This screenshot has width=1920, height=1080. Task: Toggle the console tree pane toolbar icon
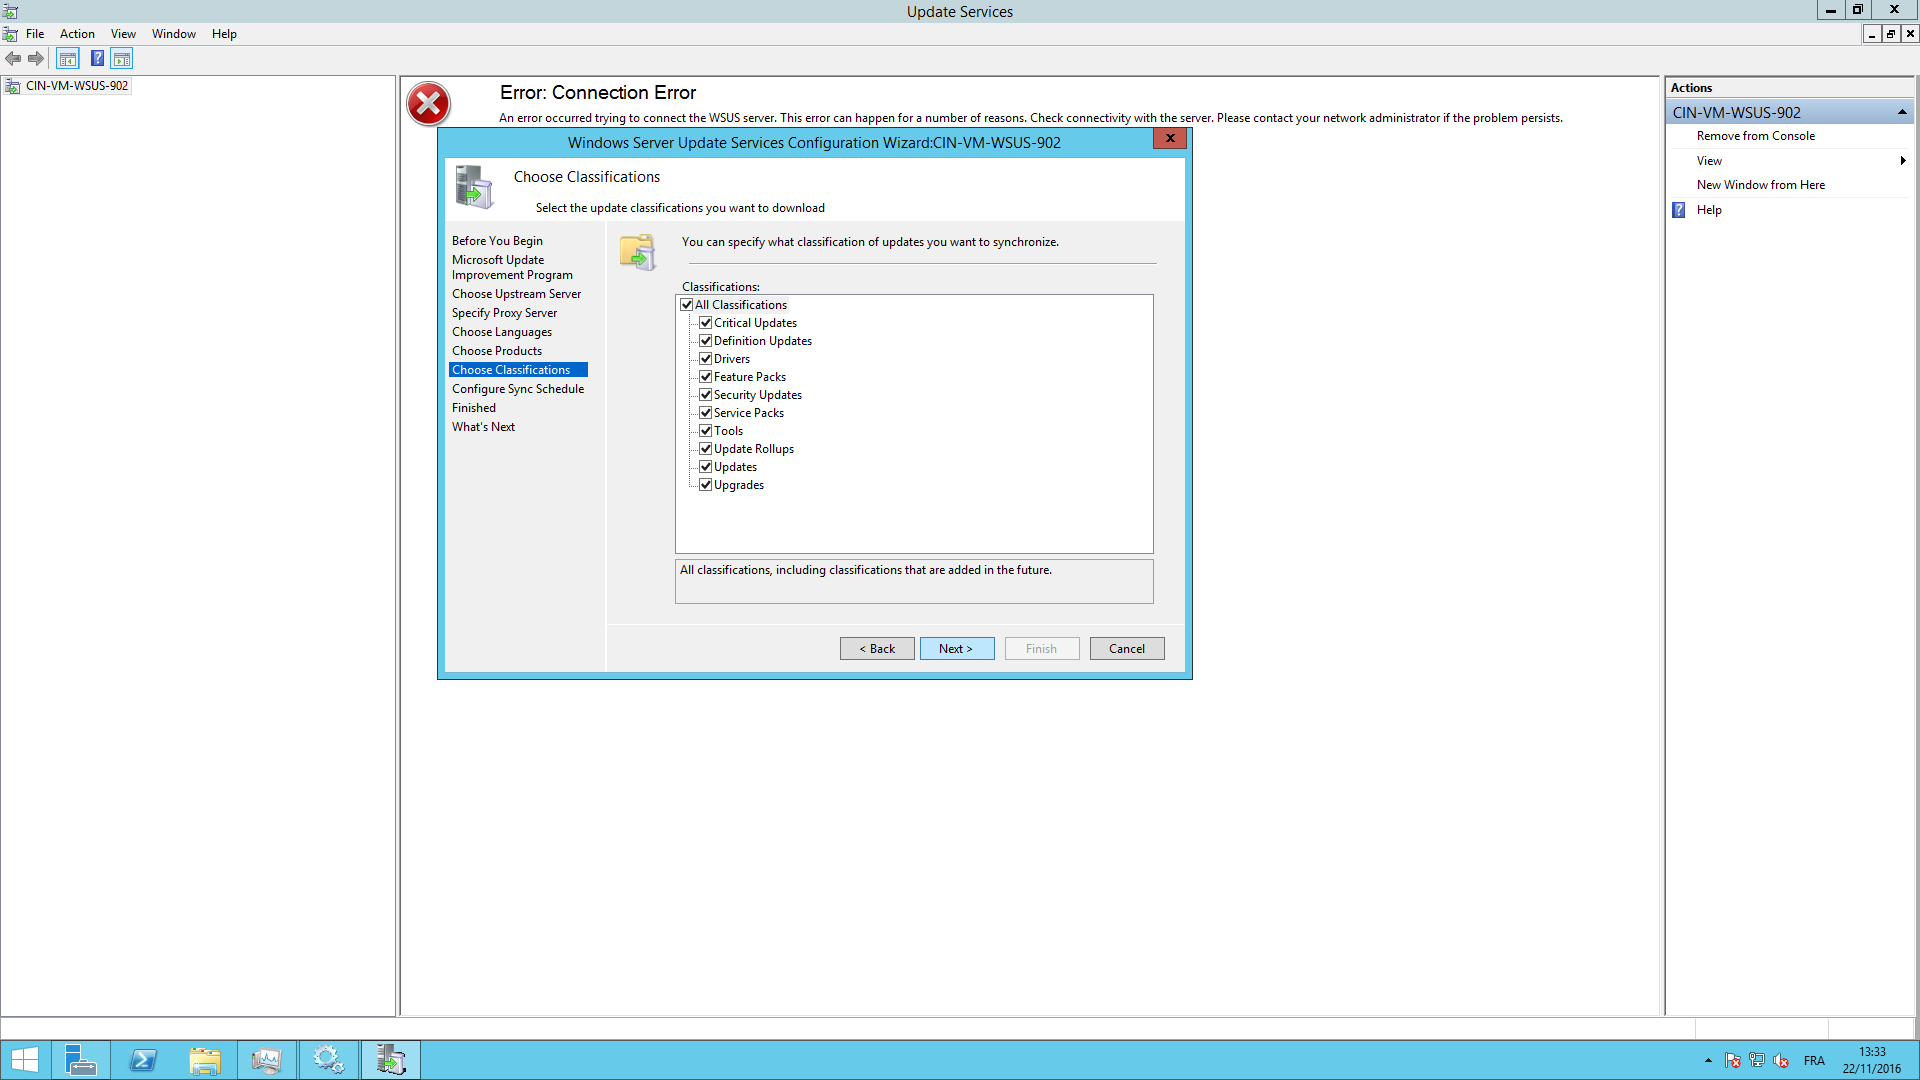point(68,59)
